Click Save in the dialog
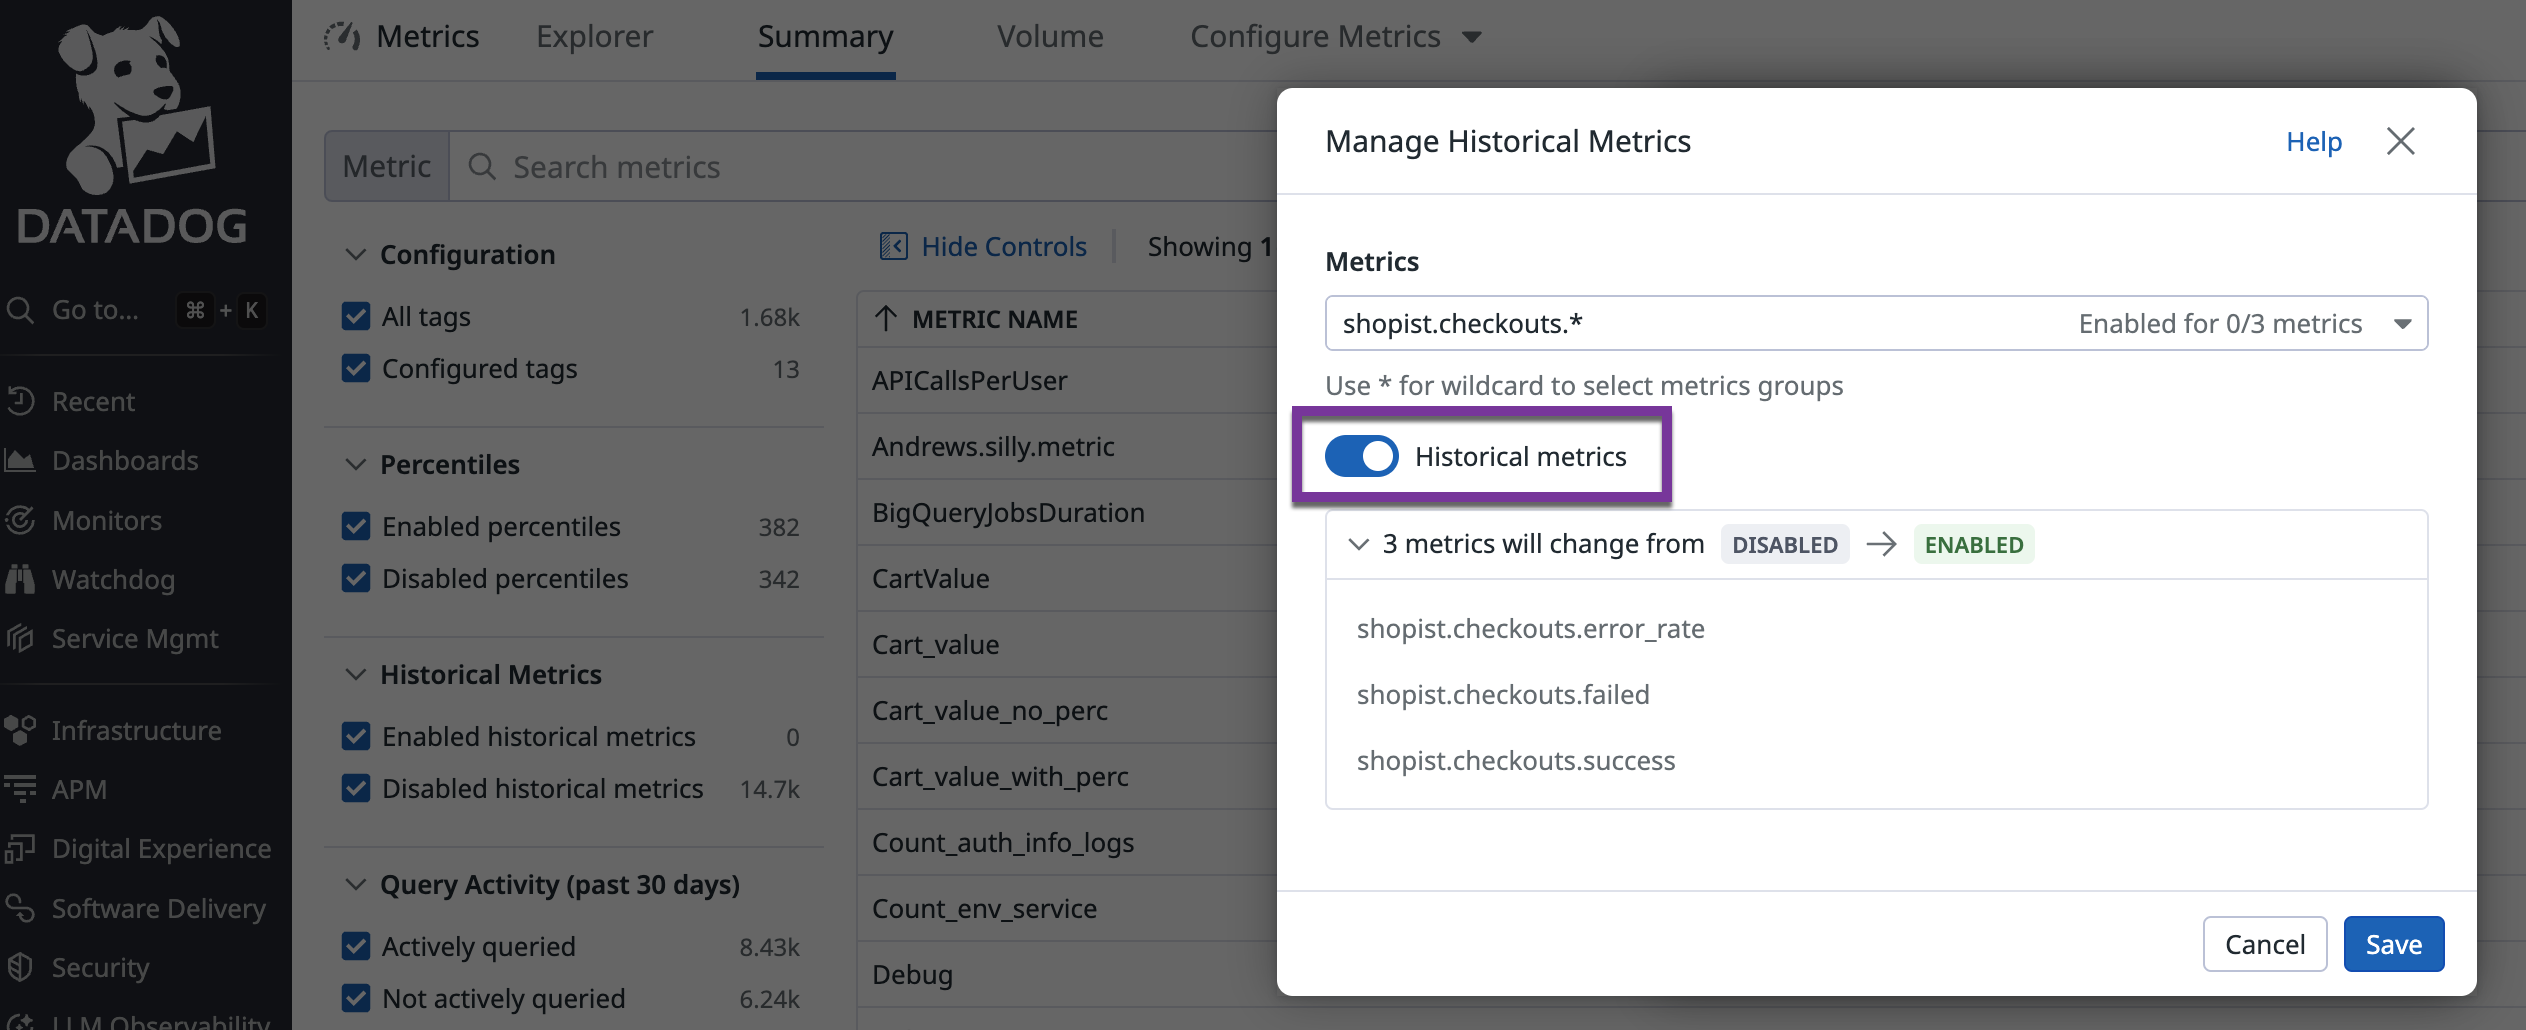The height and width of the screenshot is (1030, 2526). coord(2394,944)
